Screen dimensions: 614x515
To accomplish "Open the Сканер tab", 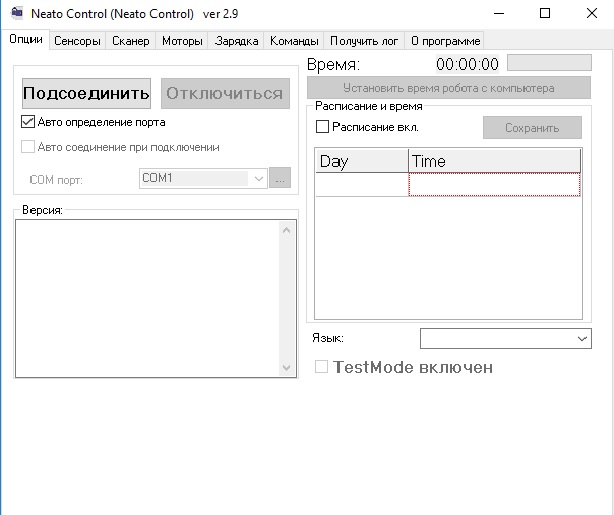I will 131,41.
